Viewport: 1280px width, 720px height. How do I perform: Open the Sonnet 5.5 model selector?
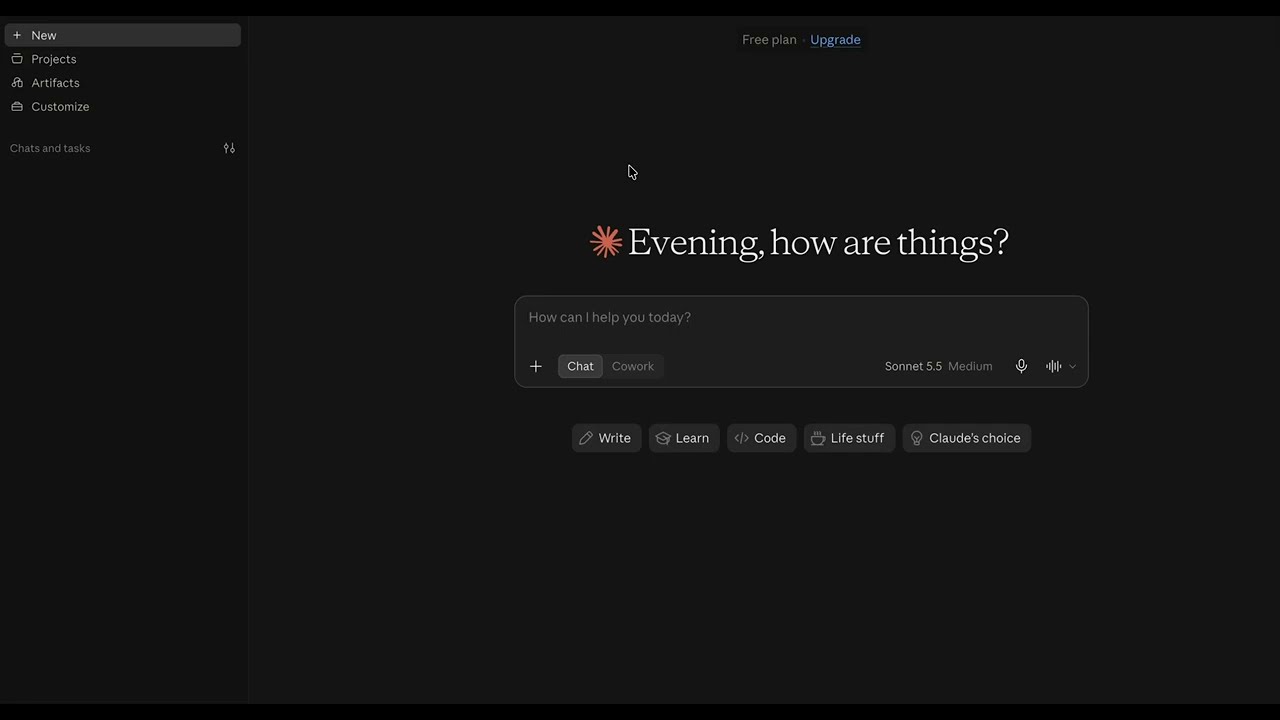click(x=938, y=366)
